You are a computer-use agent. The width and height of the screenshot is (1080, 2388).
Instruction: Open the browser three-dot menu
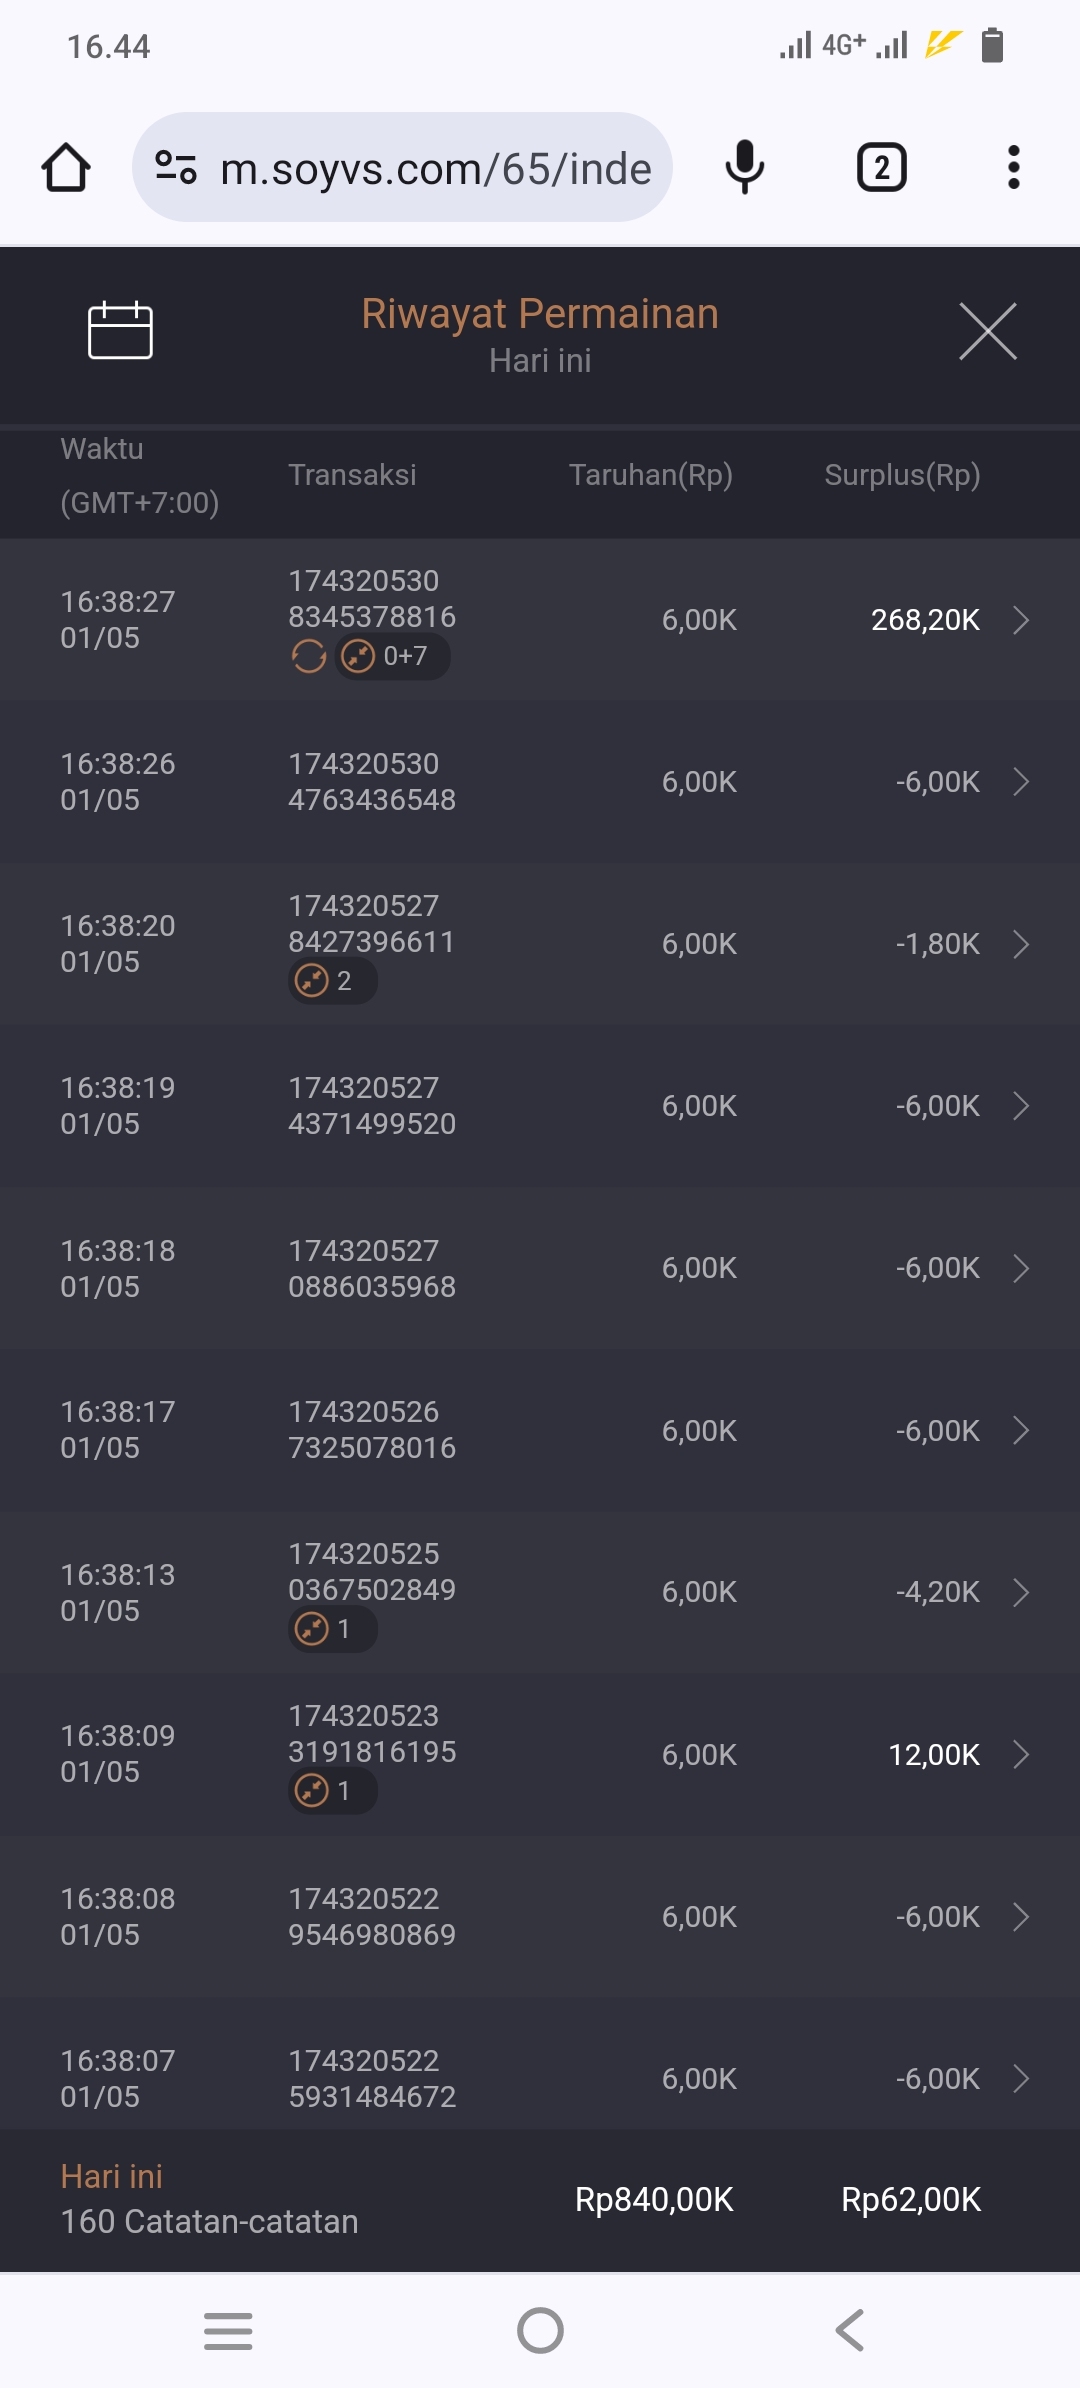point(1013,167)
